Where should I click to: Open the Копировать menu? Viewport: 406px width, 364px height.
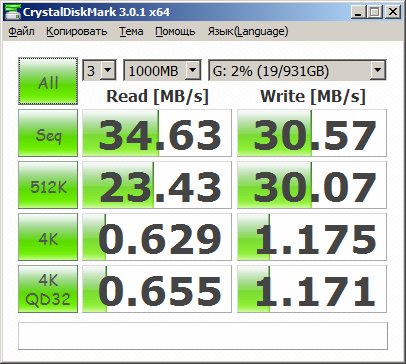(x=77, y=31)
